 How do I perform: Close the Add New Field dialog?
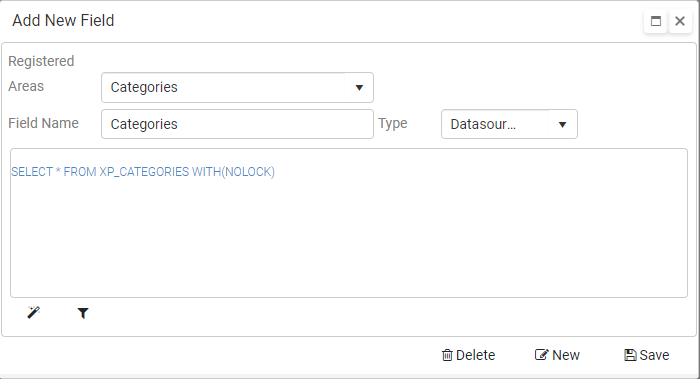click(680, 21)
